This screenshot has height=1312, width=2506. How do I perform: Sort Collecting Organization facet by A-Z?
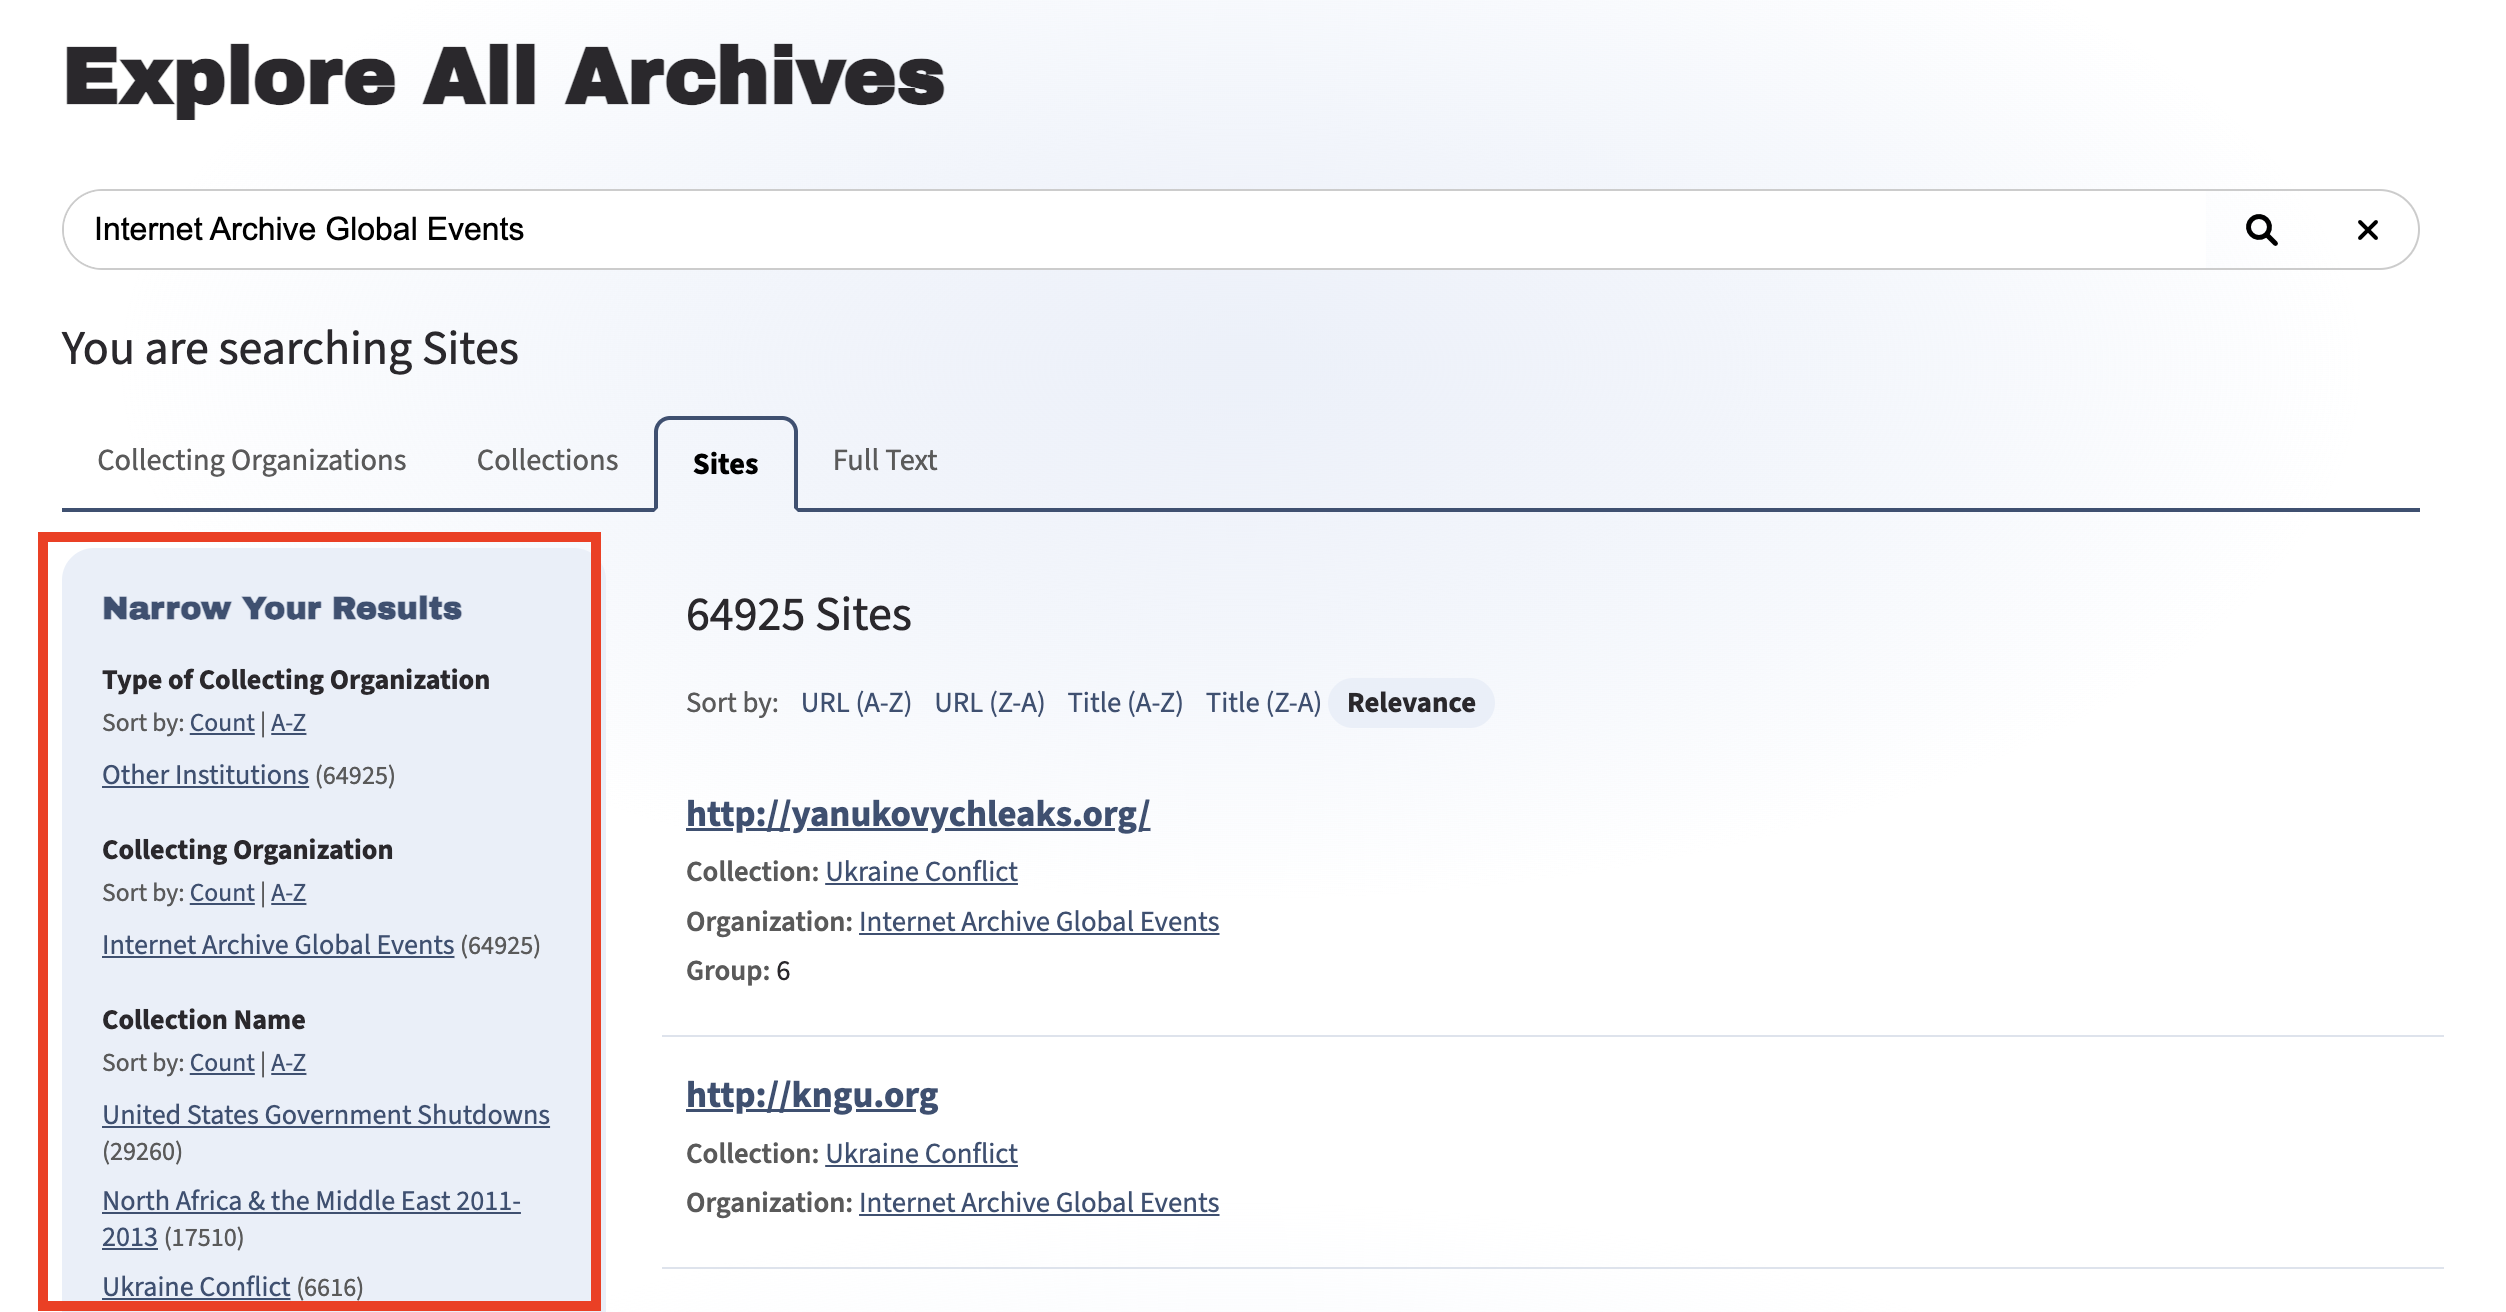pos(288,893)
